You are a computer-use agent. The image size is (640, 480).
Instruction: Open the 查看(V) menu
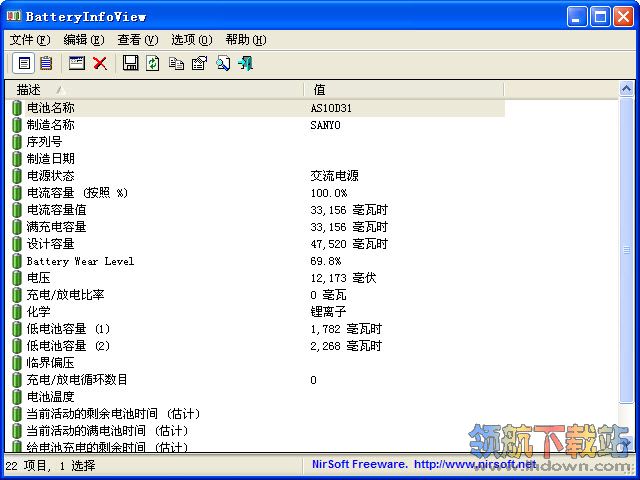pyautogui.click(x=138, y=40)
